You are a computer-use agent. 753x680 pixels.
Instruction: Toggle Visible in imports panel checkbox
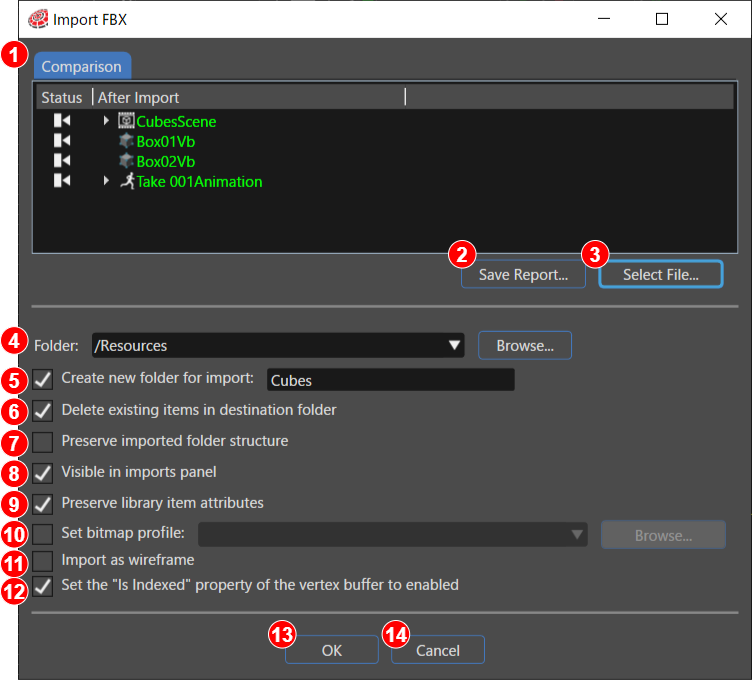point(43,474)
